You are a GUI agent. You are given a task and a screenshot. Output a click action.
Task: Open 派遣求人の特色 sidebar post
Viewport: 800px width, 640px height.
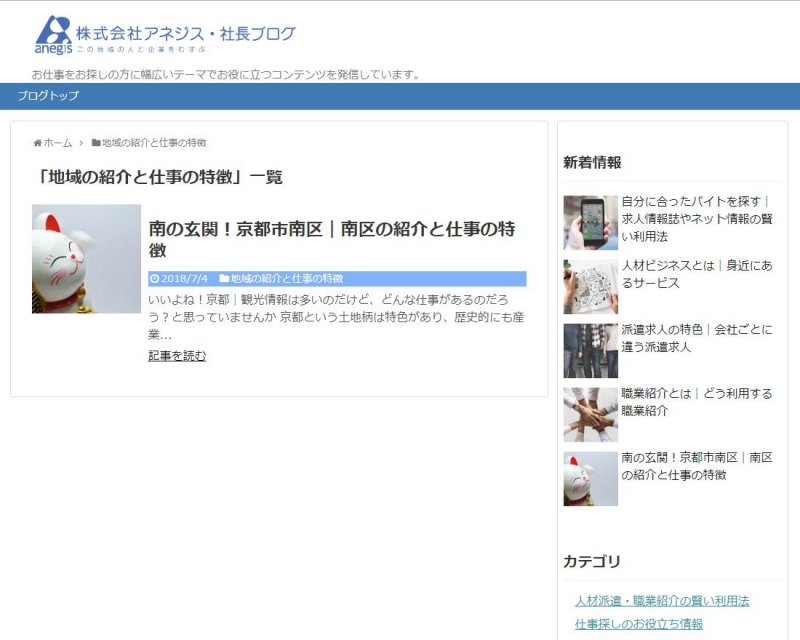pos(696,338)
